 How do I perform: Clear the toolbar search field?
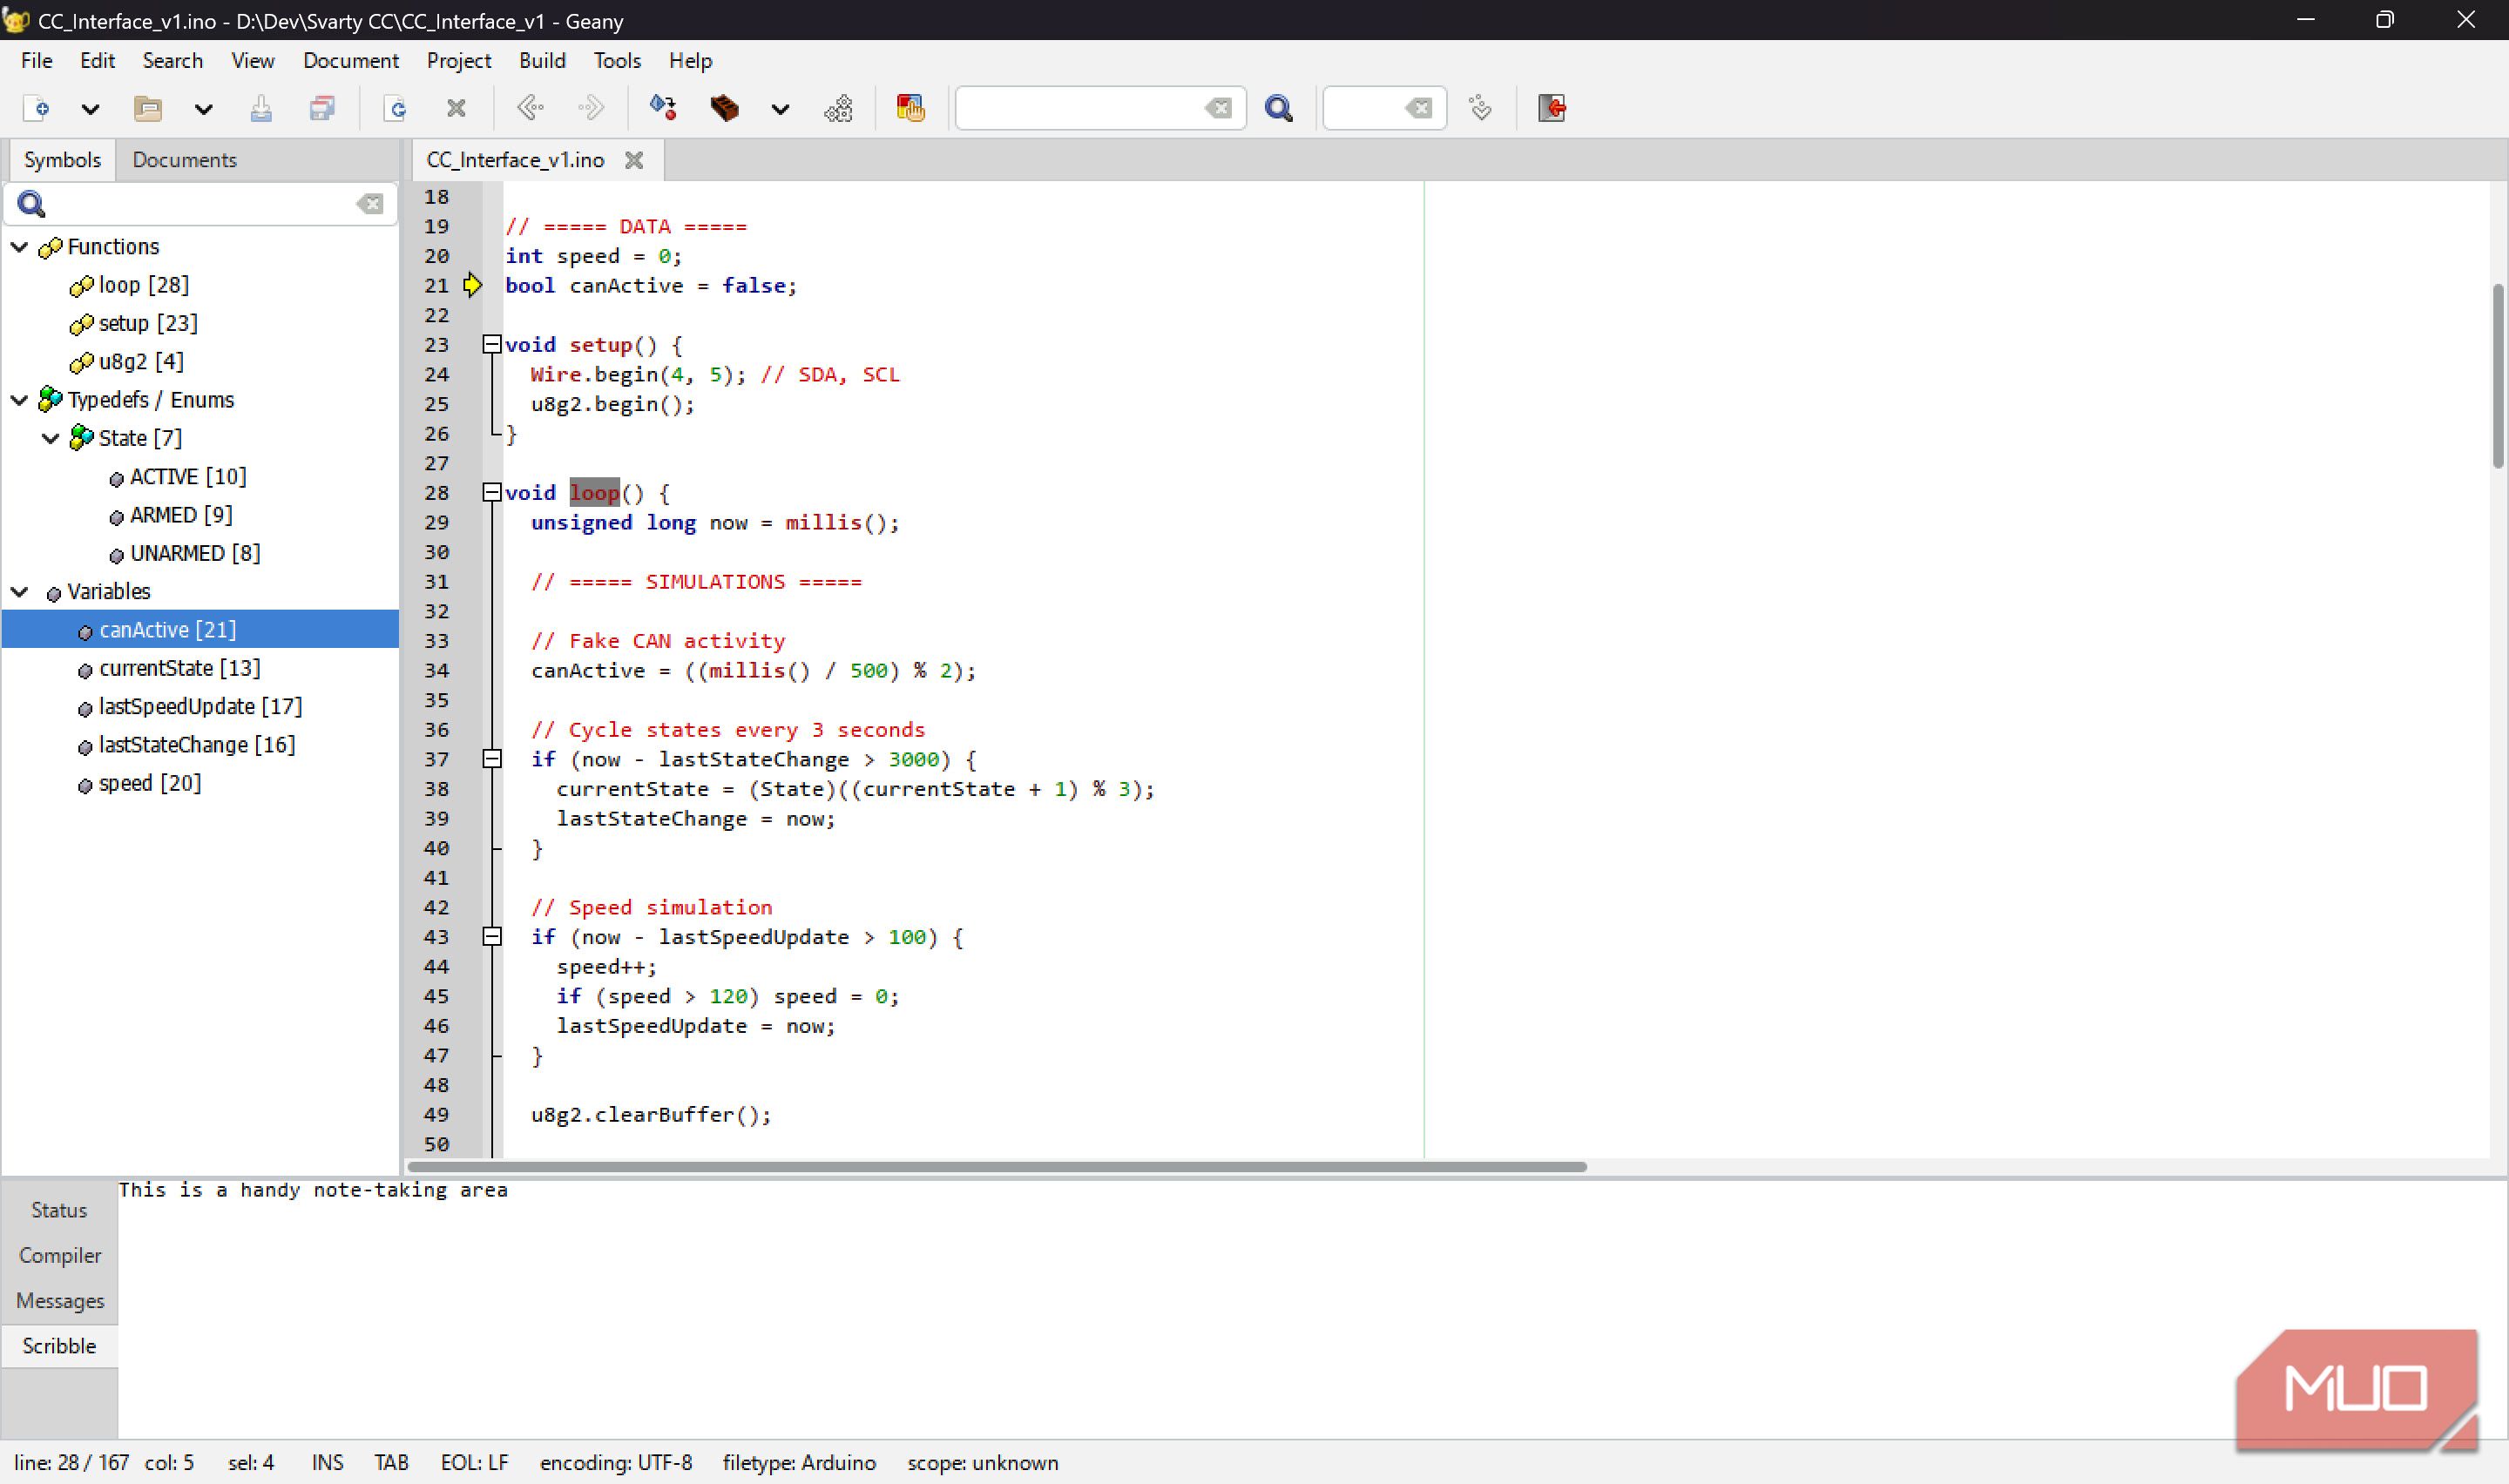click(1218, 108)
